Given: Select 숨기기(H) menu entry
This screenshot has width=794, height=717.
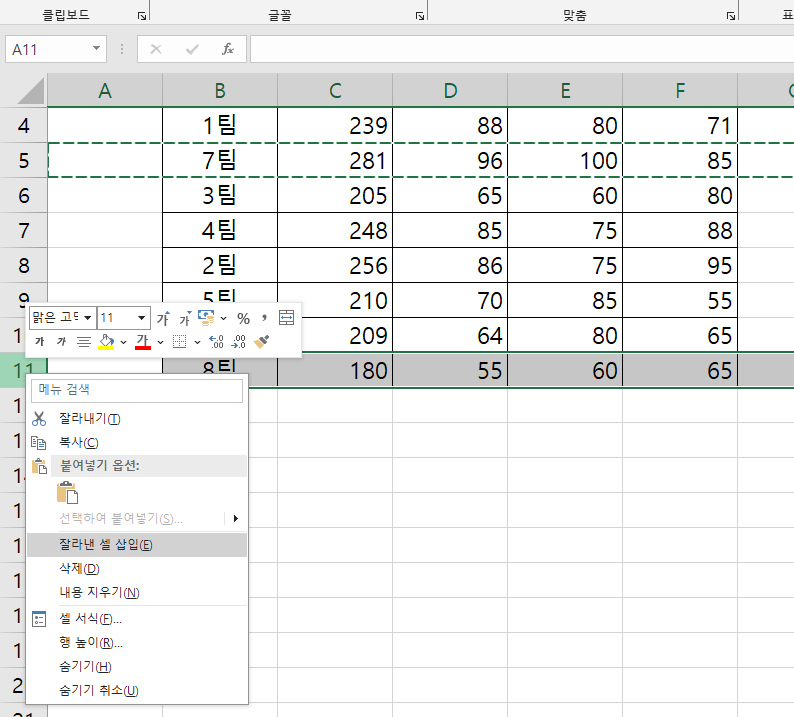Looking at the screenshot, I should 137,667.
